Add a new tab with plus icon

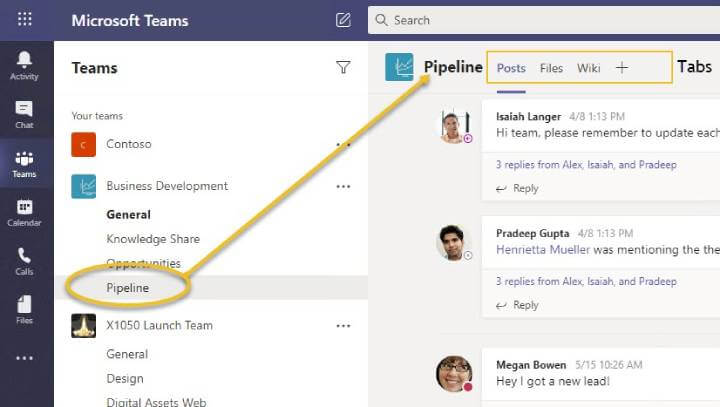click(622, 68)
